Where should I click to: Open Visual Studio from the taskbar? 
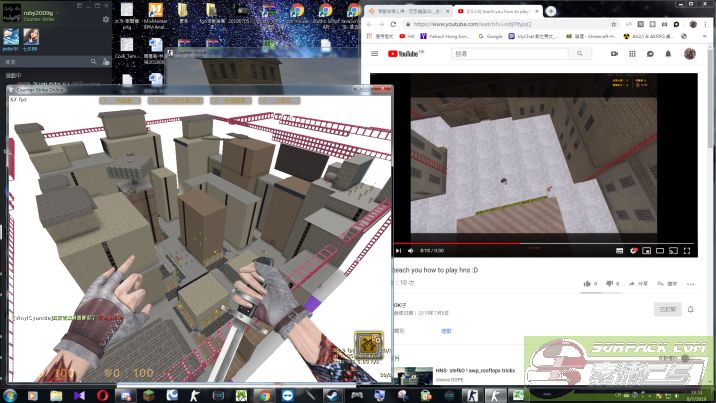point(79,395)
